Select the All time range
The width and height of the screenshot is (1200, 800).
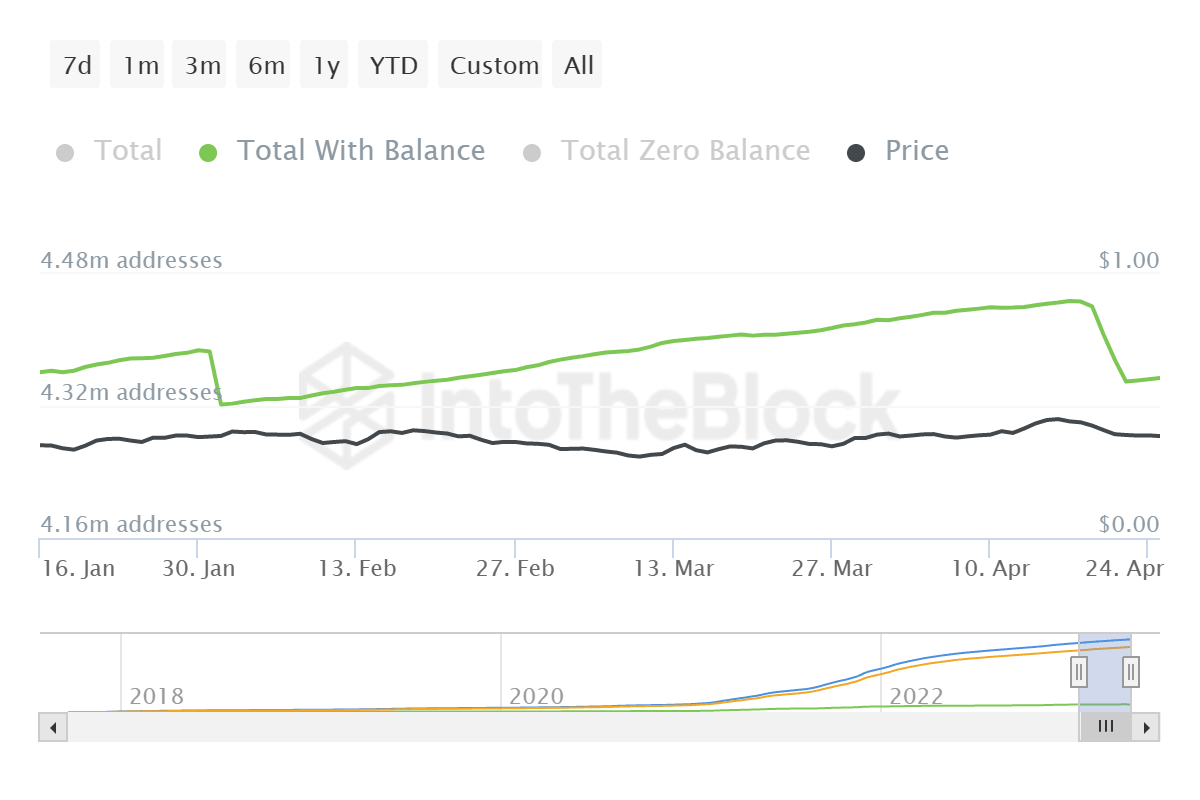pos(577,64)
